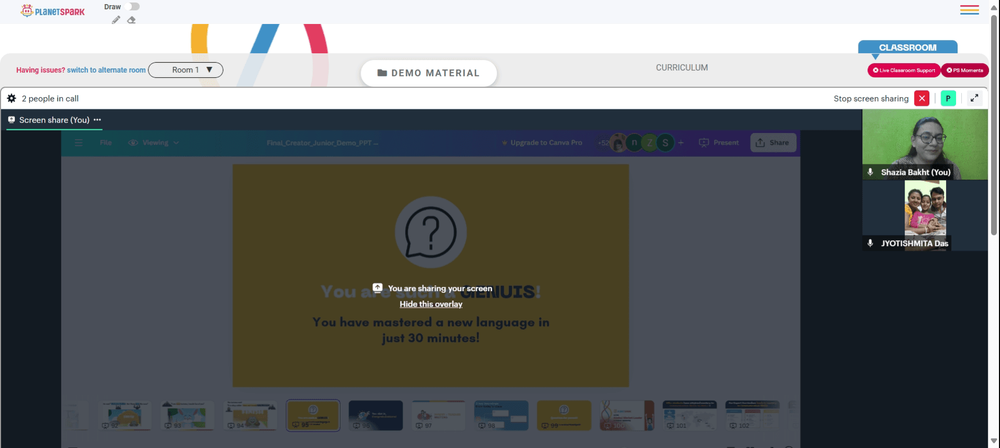1000x448 pixels.
Task: Toggle the Draw switch on
Action: pyautogui.click(x=133, y=6)
